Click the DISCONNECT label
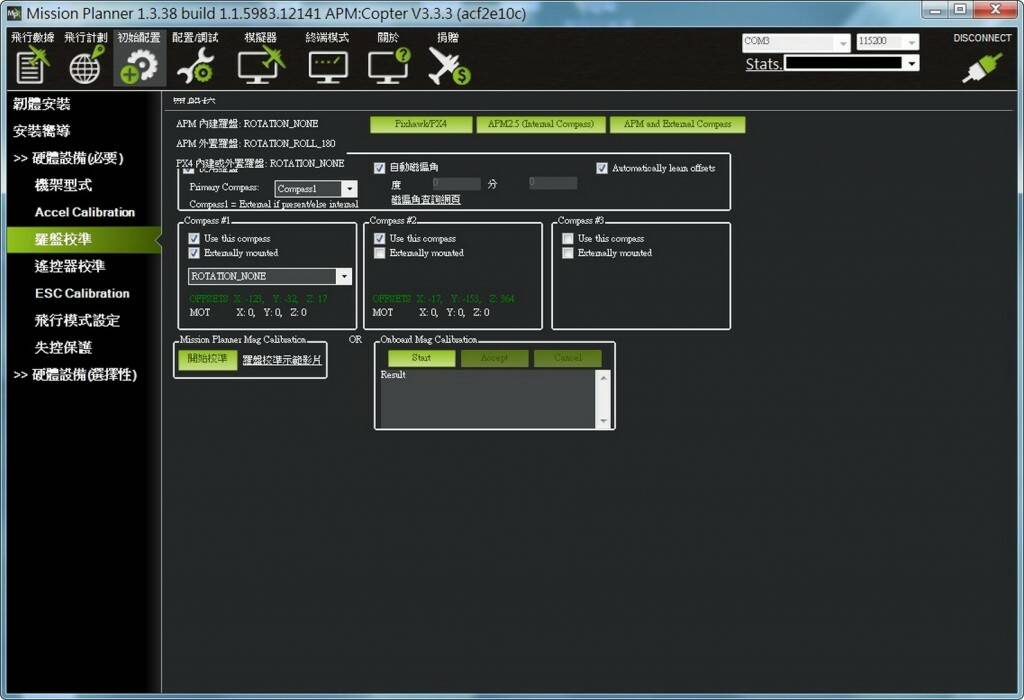The width and height of the screenshot is (1024, 700). click(x=982, y=38)
